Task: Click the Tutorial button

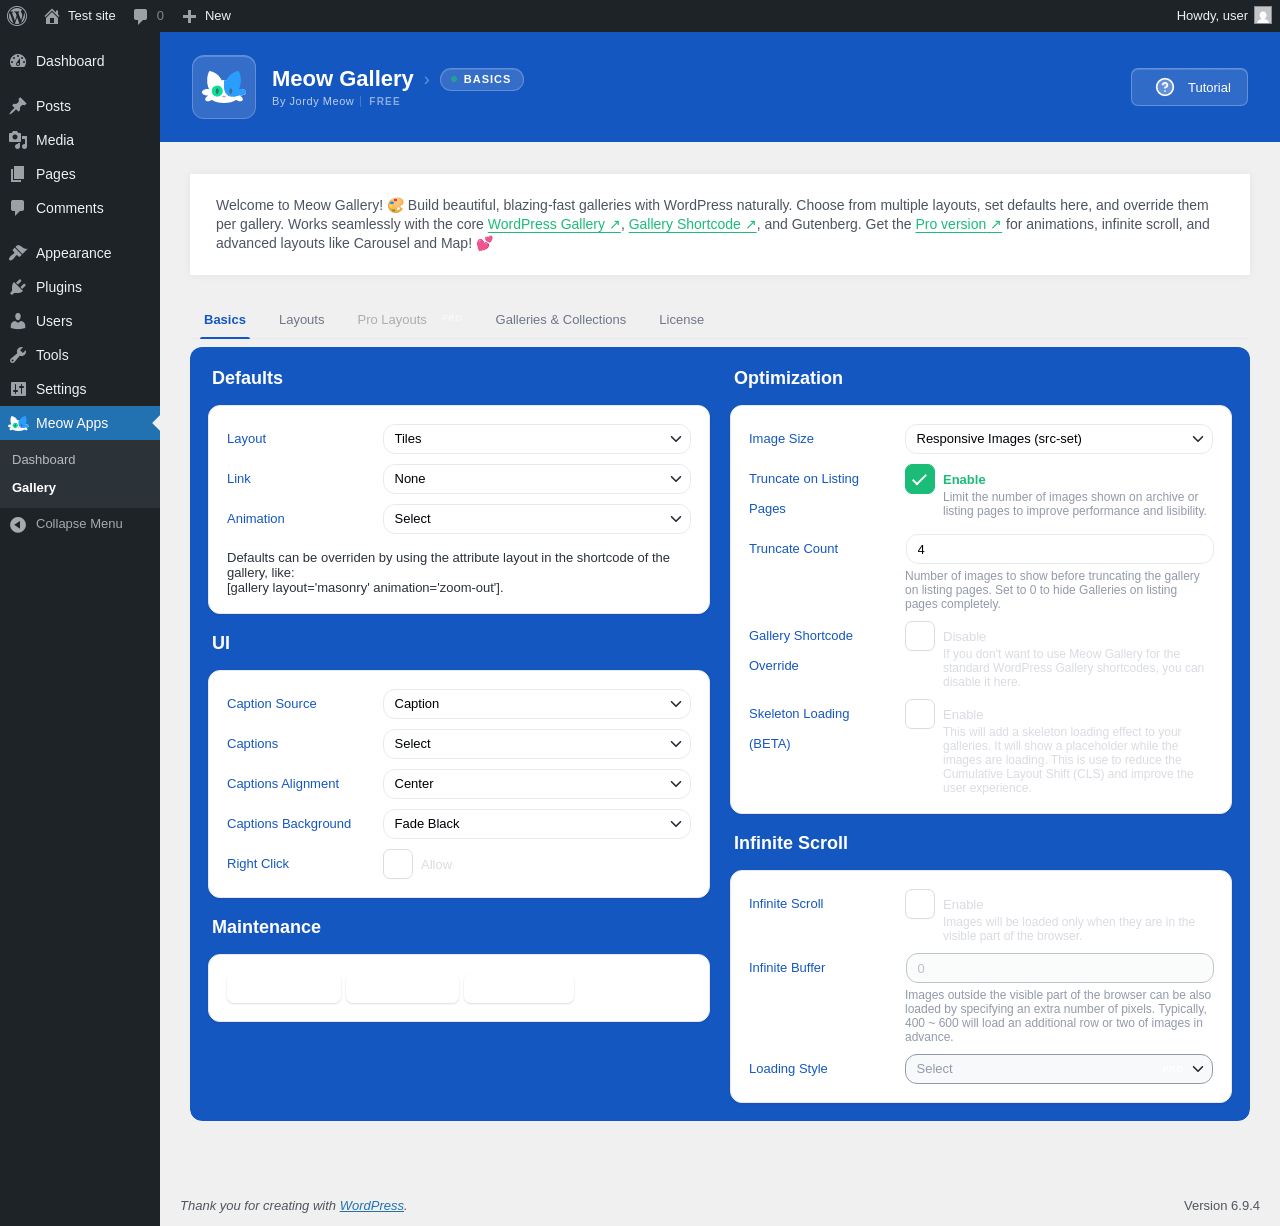Action: pos(1189,87)
